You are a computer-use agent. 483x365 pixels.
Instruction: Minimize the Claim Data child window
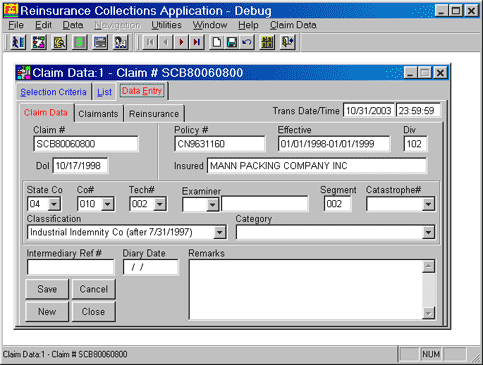click(410, 73)
